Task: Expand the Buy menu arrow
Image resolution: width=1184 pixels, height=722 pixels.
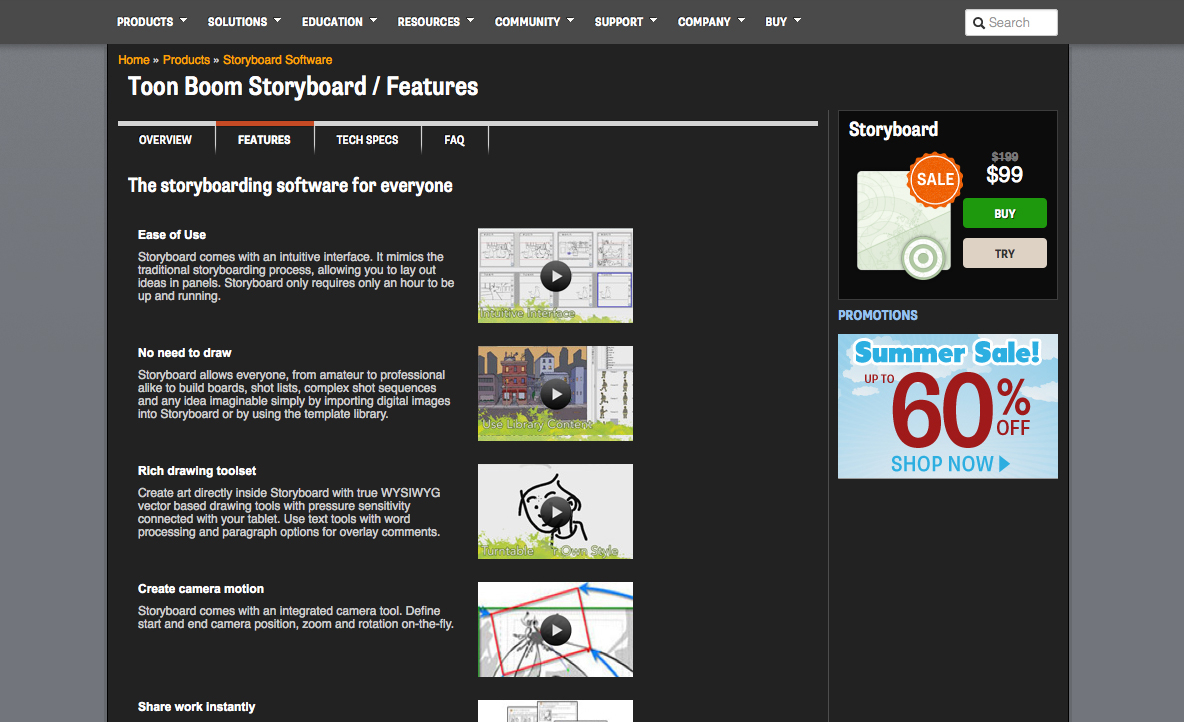Action: [797, 20]
